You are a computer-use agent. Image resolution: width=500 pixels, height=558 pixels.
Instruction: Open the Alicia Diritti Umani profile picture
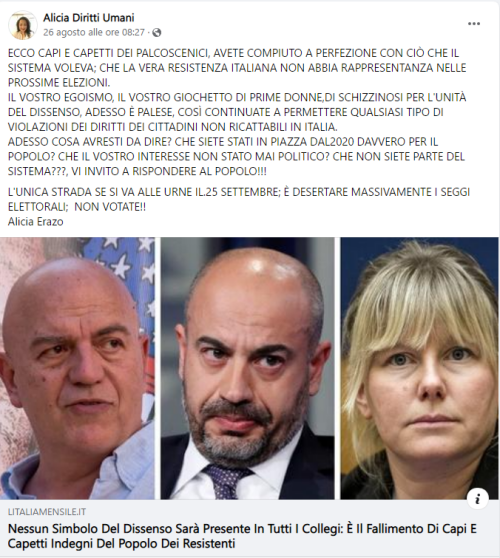click(x=22, y=25)
